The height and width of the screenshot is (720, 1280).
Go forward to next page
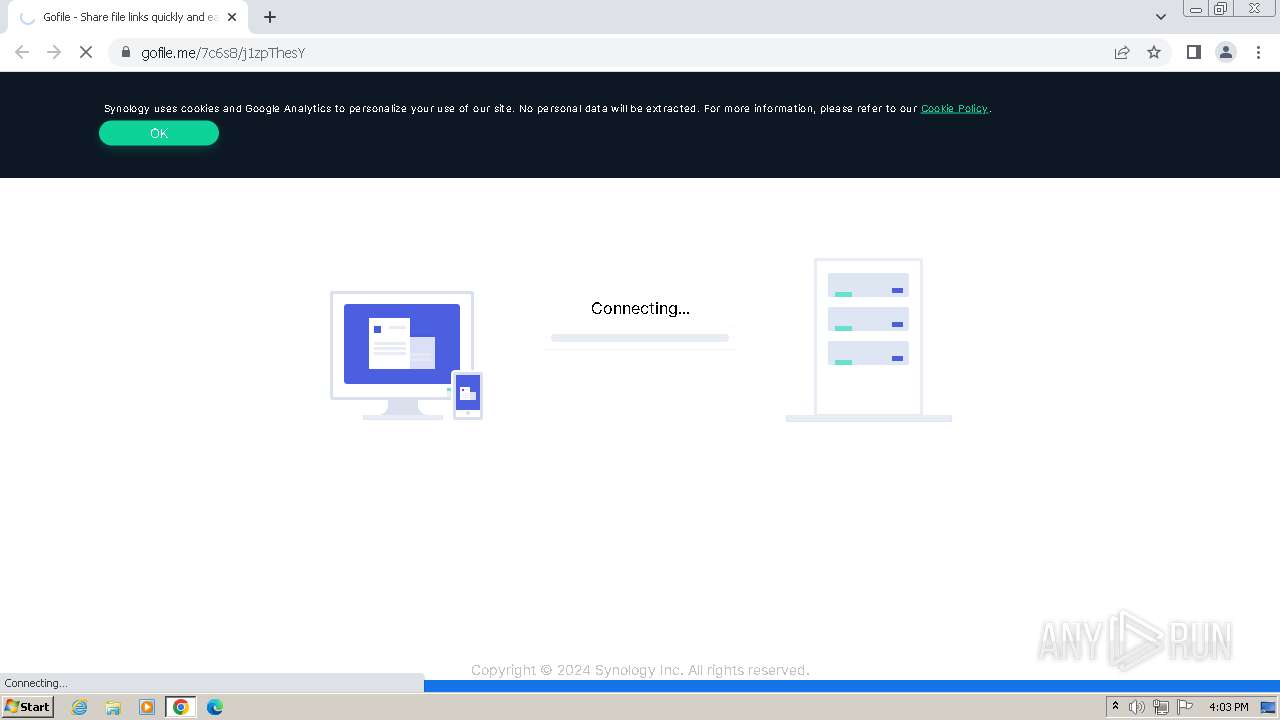[54, 52]
